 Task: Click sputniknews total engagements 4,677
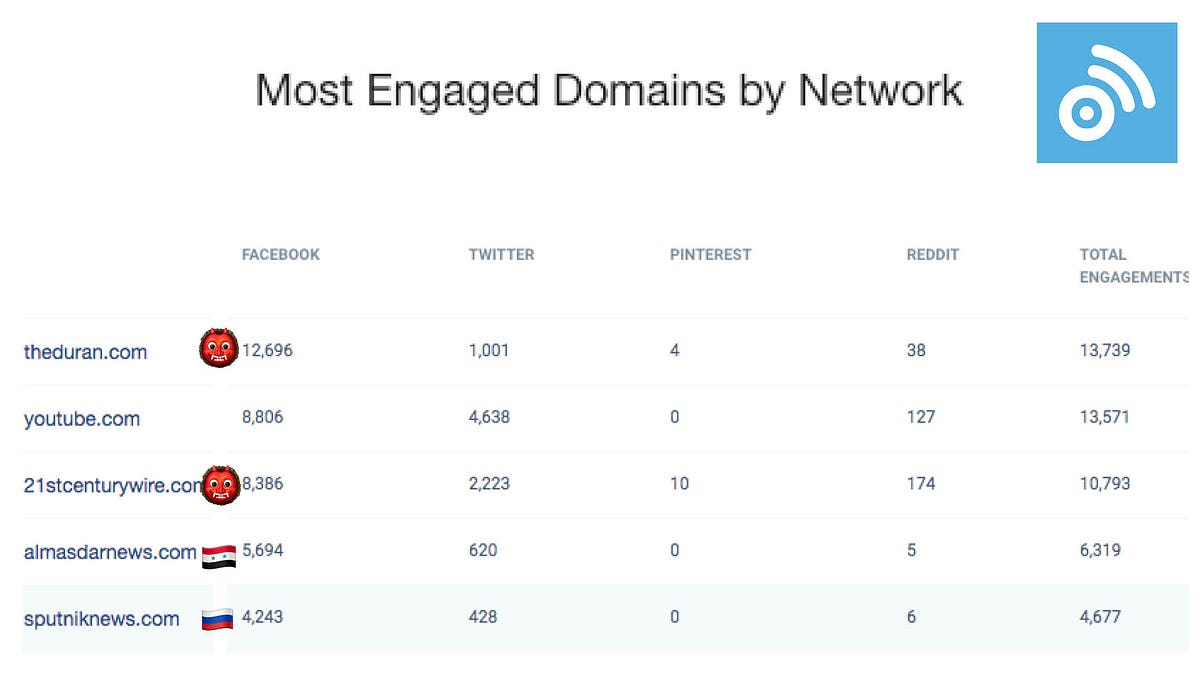(x=1100, y=617)
